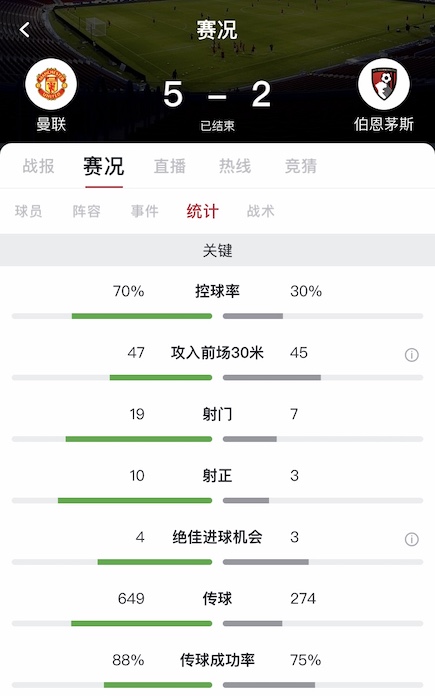Open Bournemouth team logo
Screen dimensions: 435x696
coord(384,84)
